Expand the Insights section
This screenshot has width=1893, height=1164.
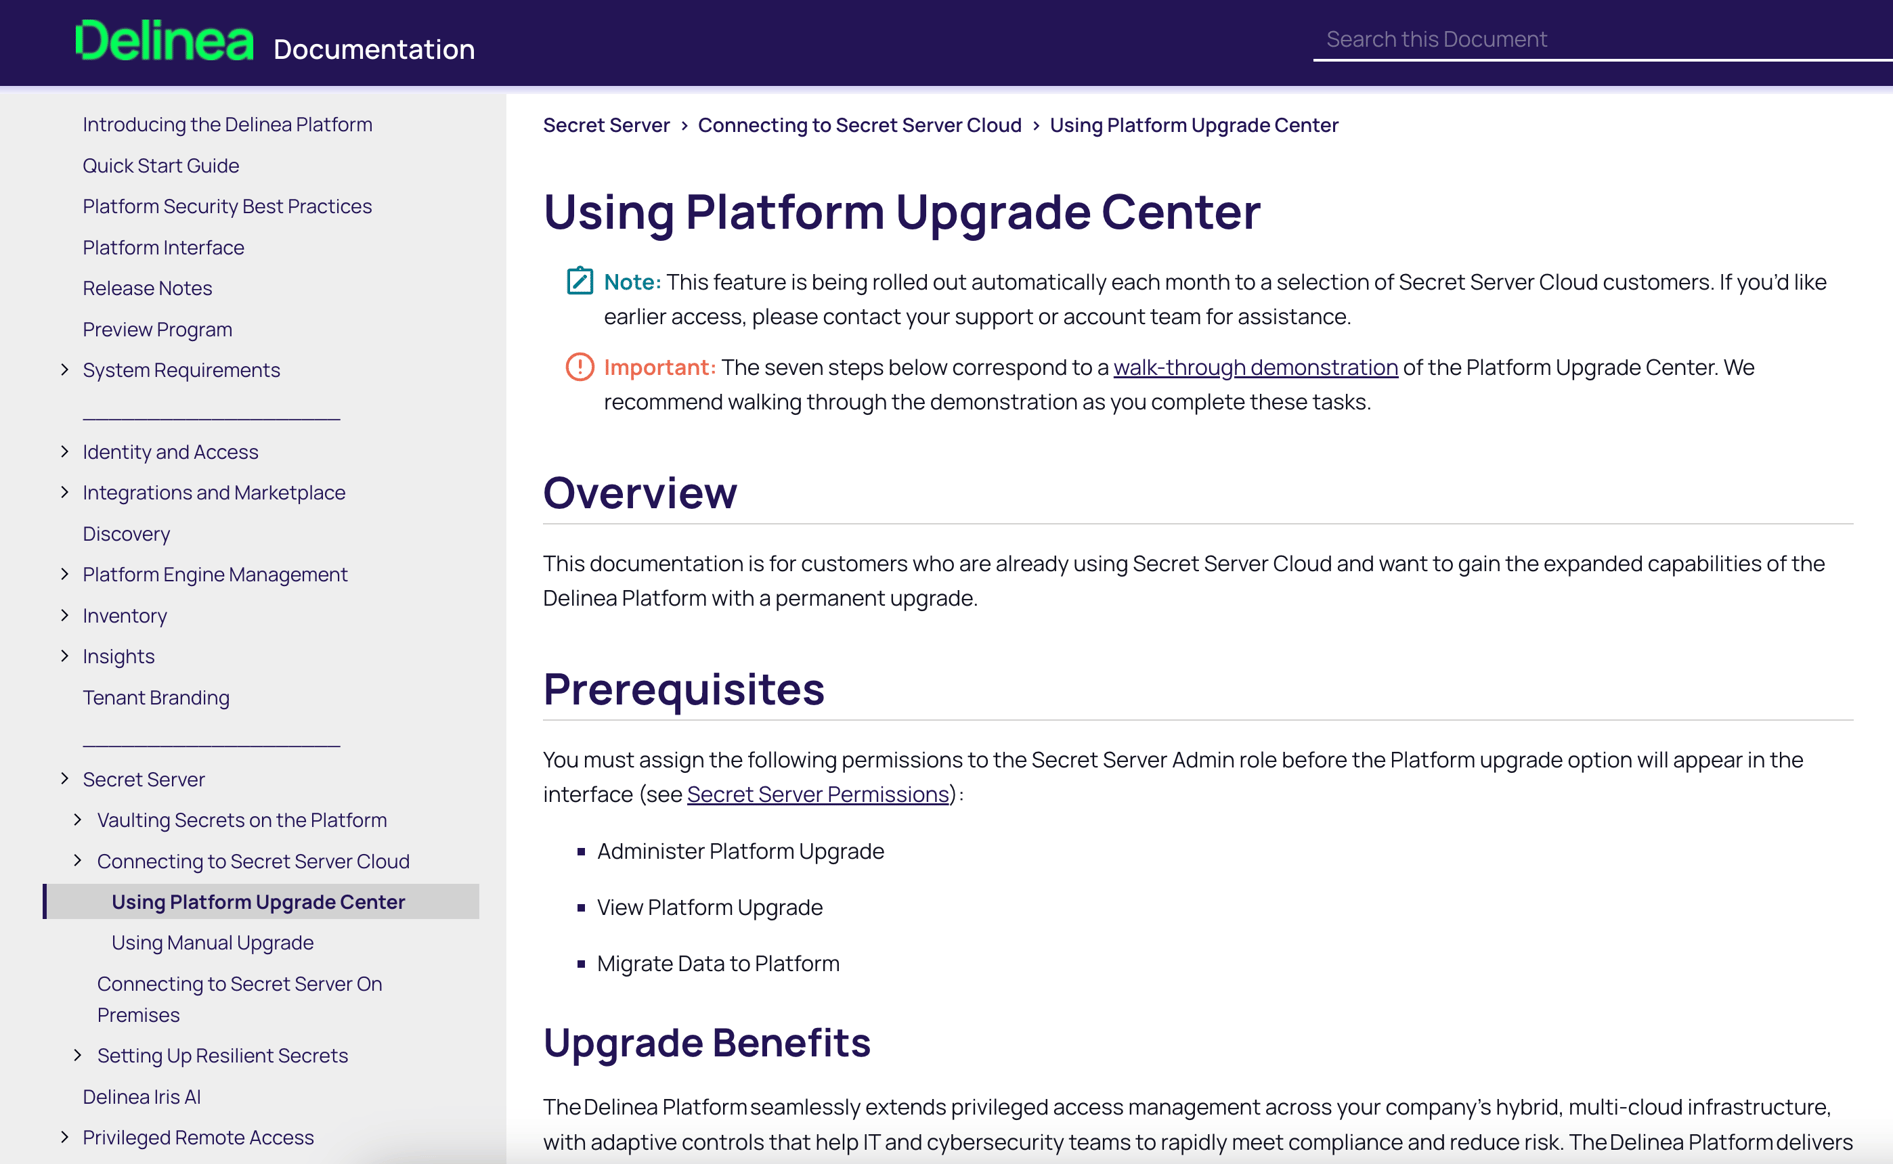coord(64,656)
